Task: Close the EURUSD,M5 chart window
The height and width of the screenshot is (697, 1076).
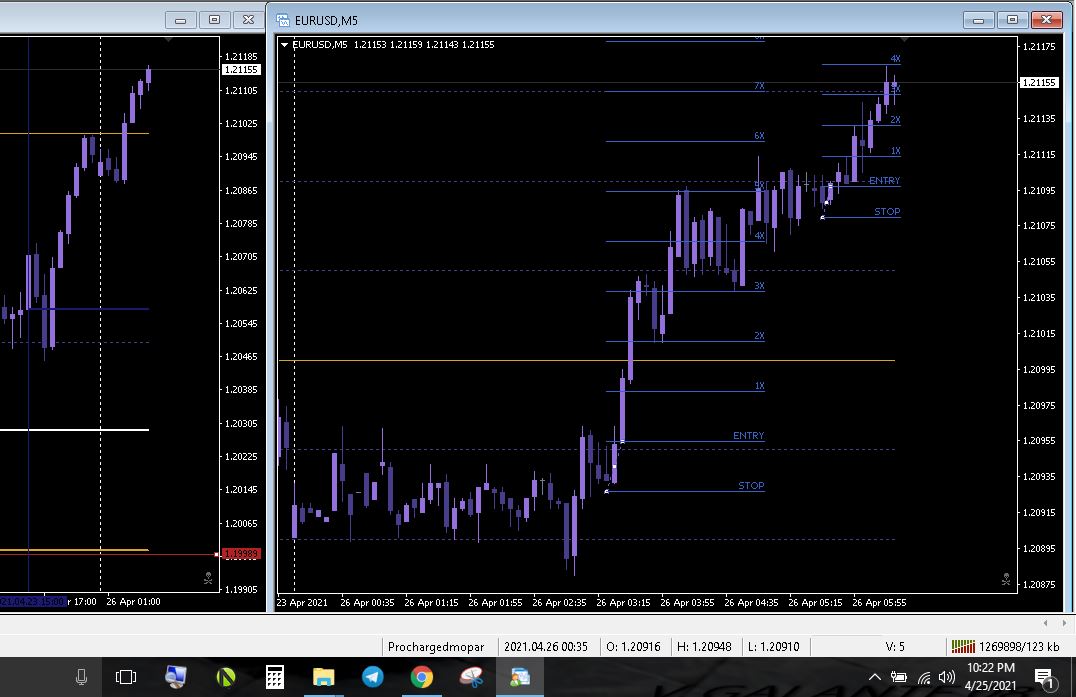Action: 1046,20
